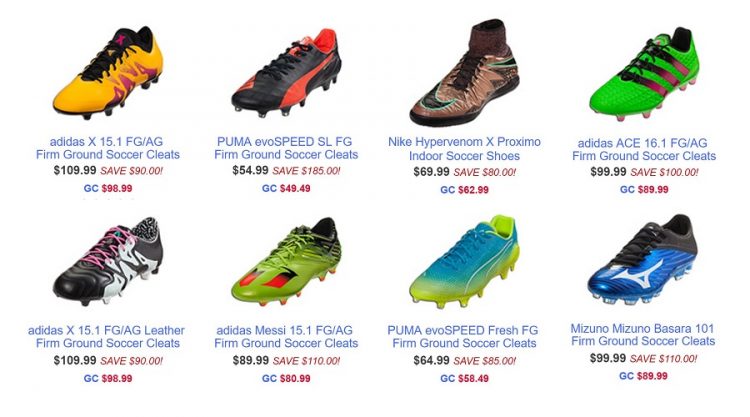Select Nike Hypervenom X Proximo Indoor Soccer Shoes link
Image resolution: width=750 pixels, height=417 pixels.
coord(464,149)
